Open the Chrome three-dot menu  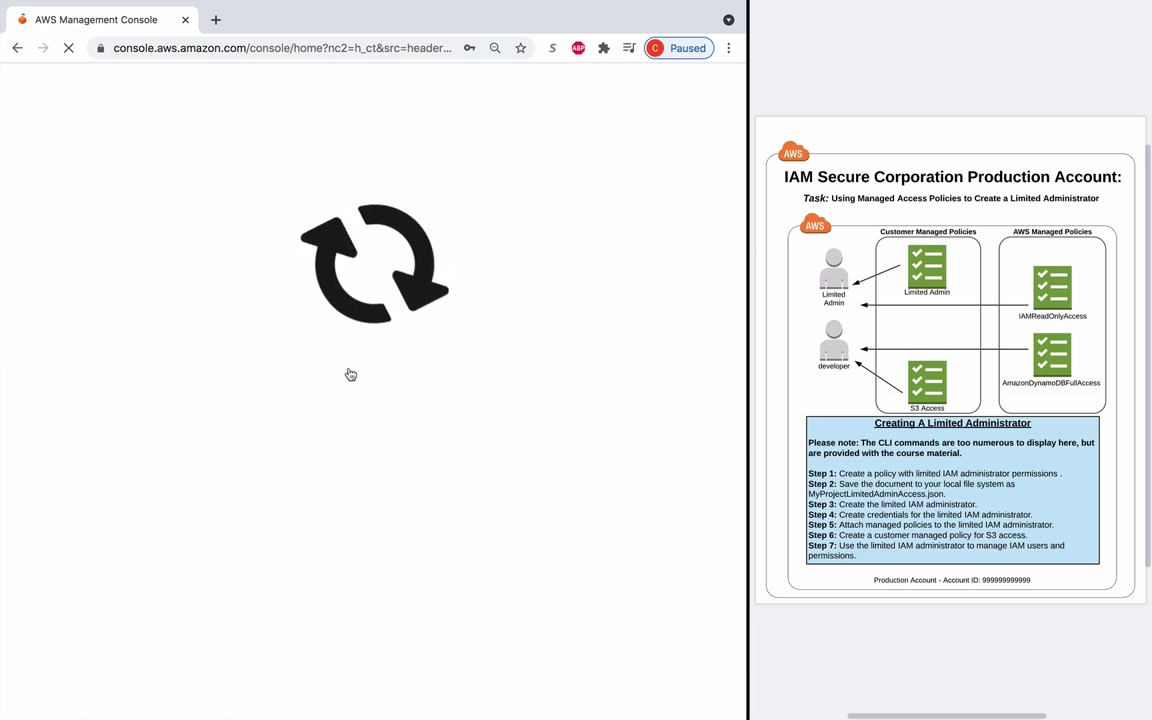click(728, 48)
